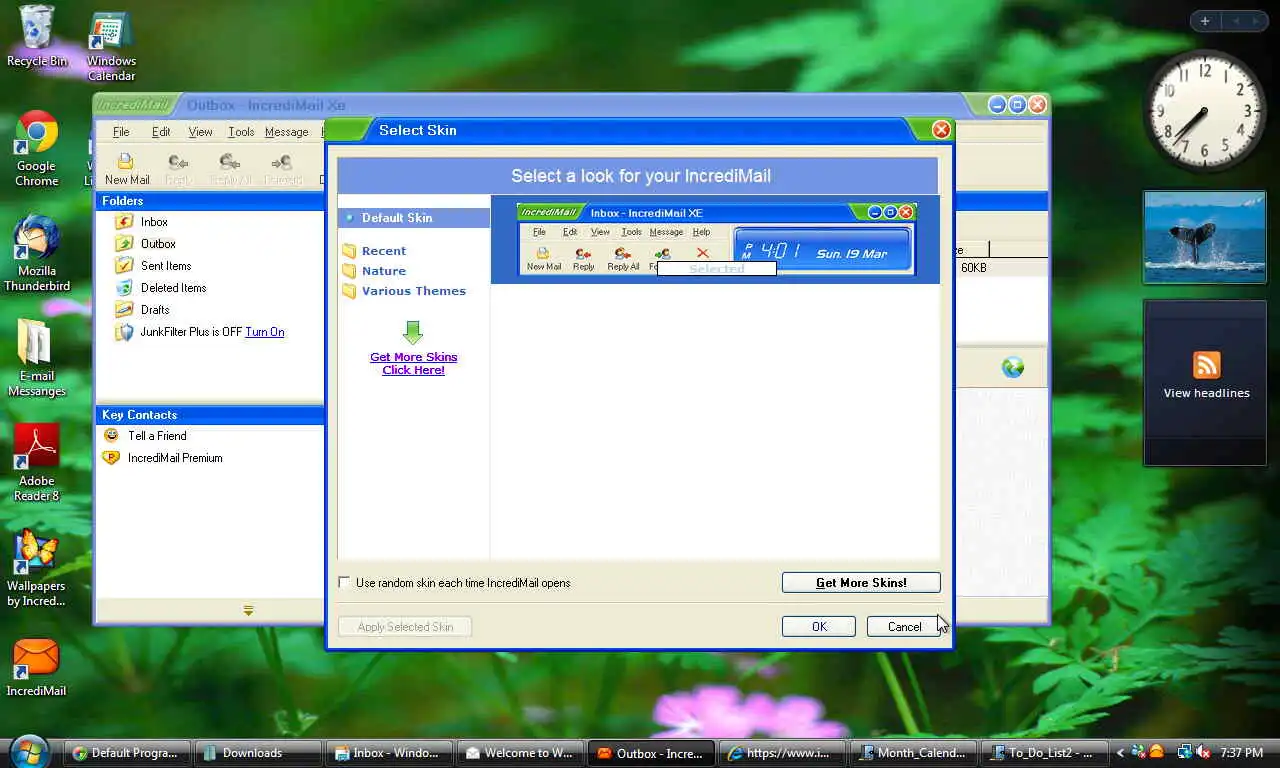Click taskbar clock showing 7:37 PM
Viewport: 1280px width, 768px height.
(x=1241, y=753)
